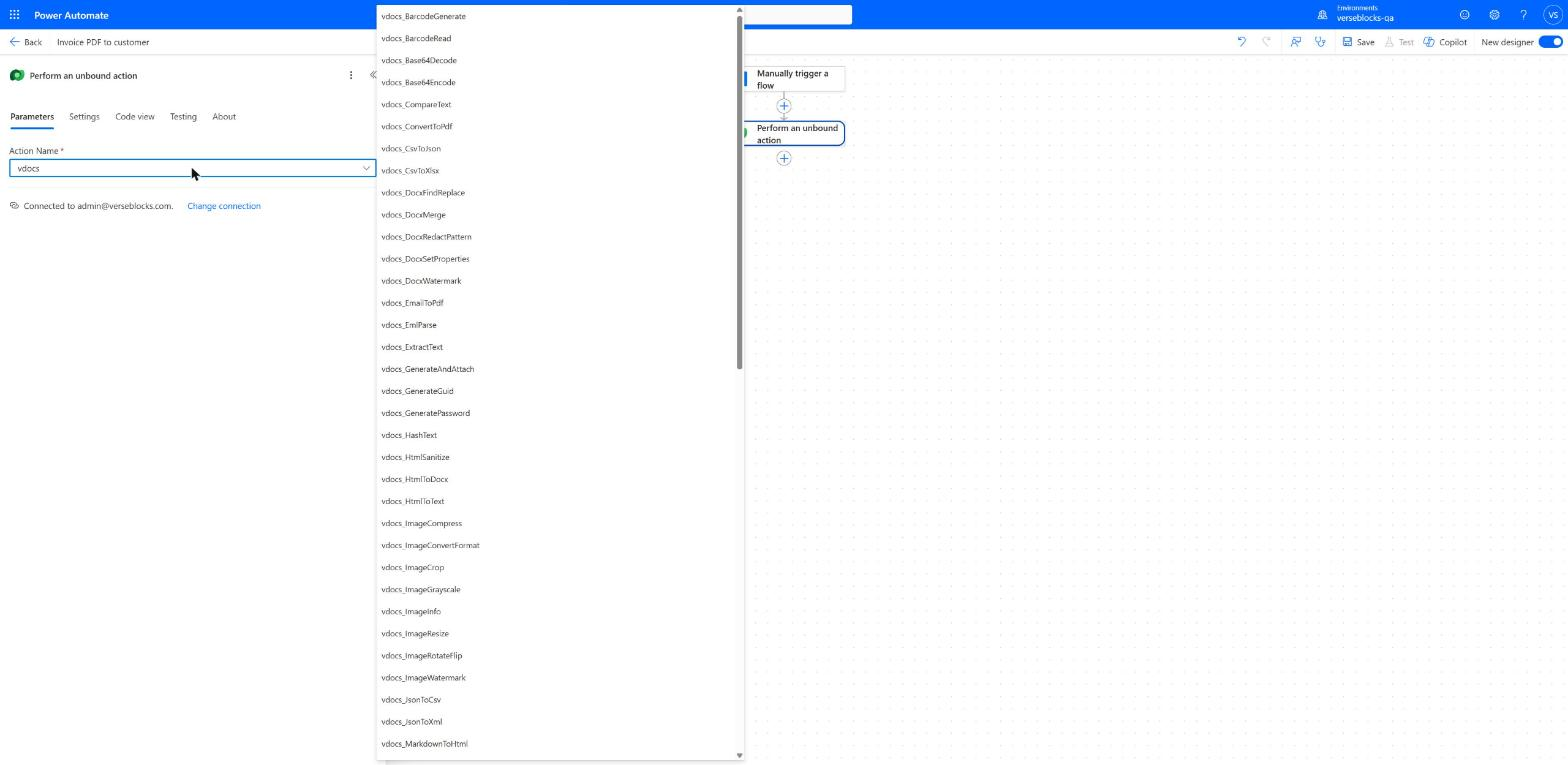This screenshot has height=765, width=1568.
Task: Click the connection link icon
Action: (x=14, y=206)
